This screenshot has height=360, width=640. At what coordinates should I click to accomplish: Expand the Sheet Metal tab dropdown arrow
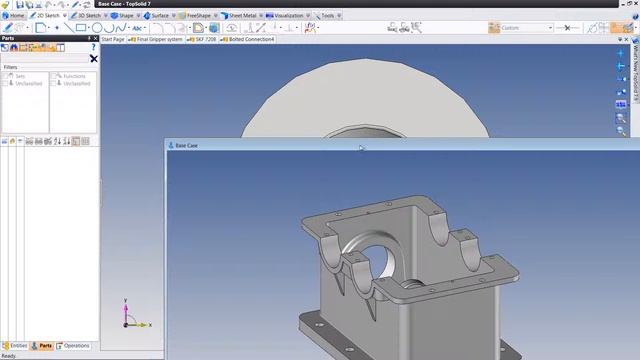[261, 16]
